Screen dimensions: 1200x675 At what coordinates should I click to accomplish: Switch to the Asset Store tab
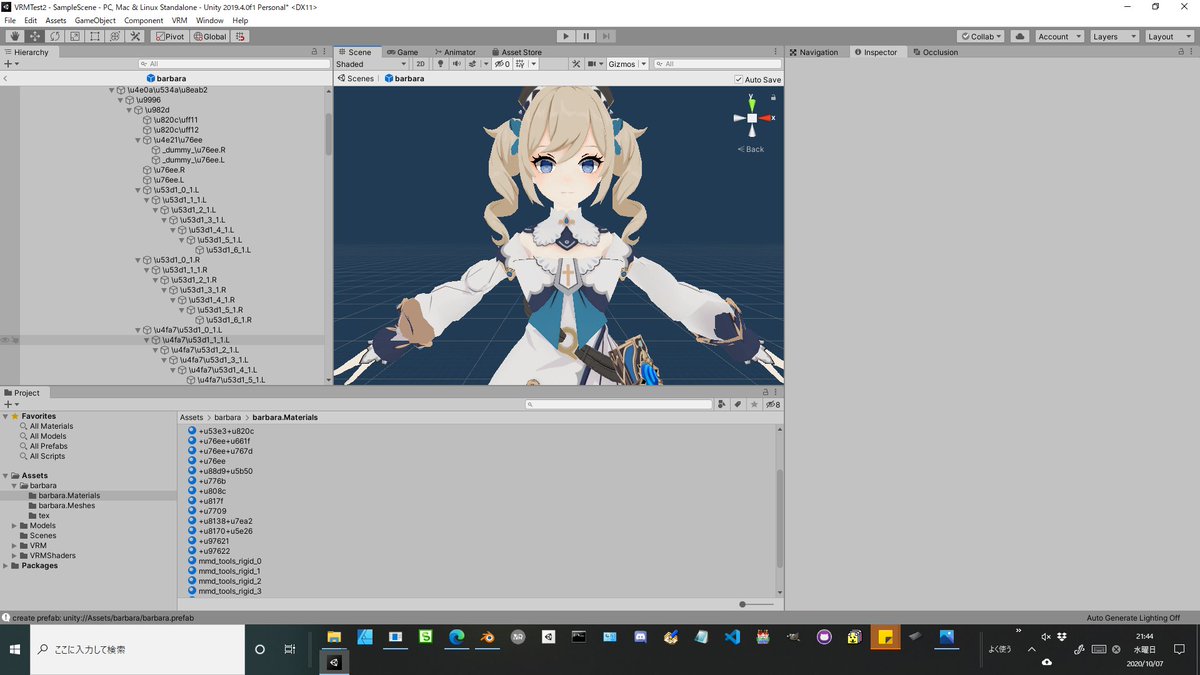click(515, 52)
